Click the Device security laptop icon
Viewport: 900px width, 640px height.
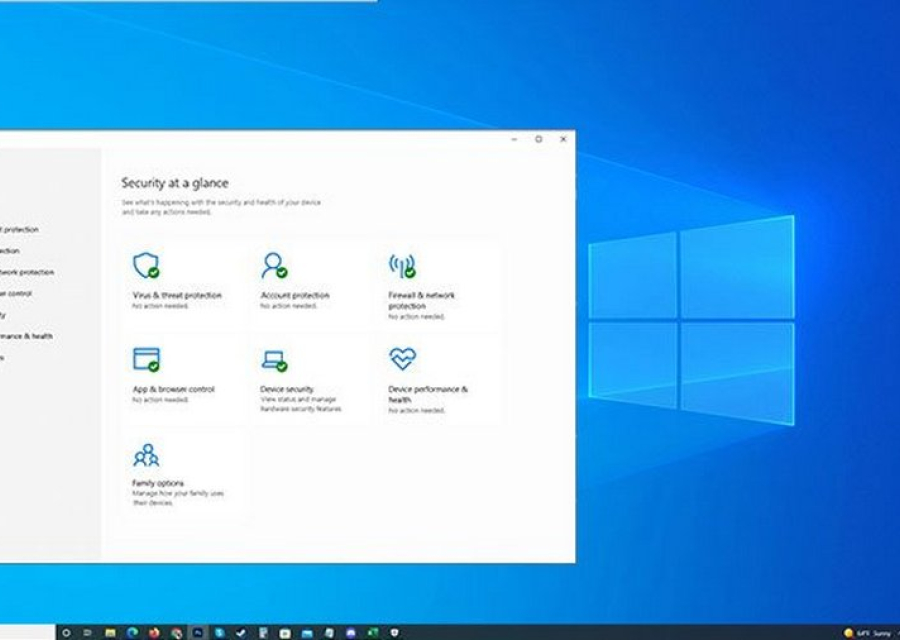coord(273,360)
